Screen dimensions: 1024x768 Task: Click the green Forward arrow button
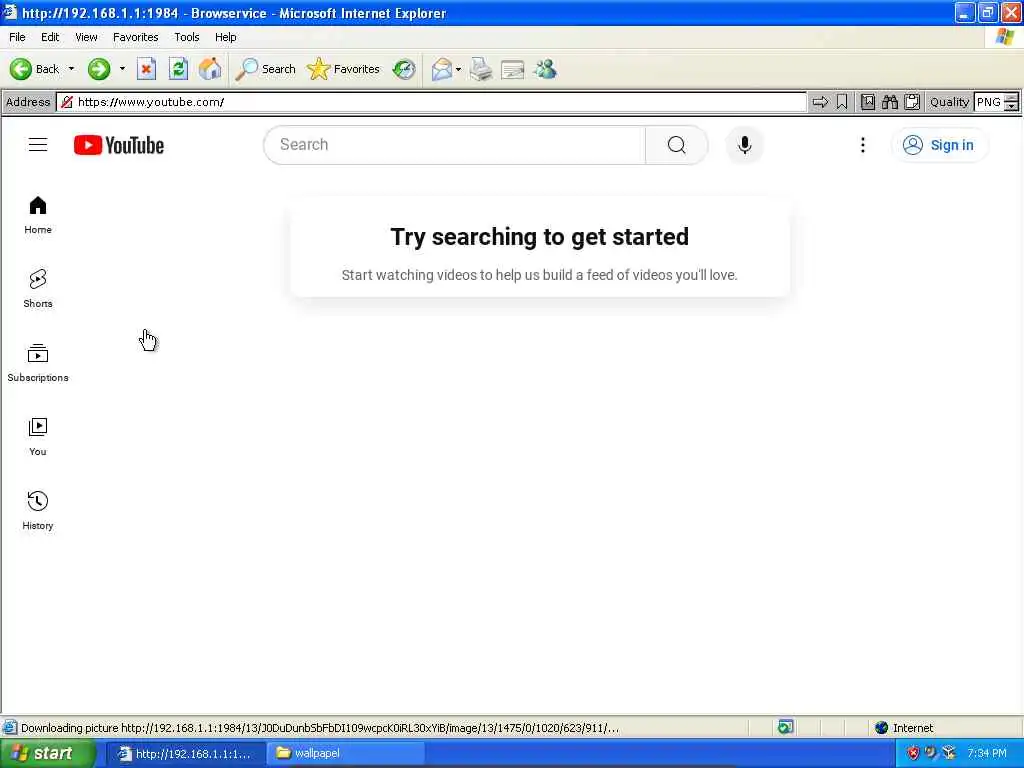coord(99,69)
